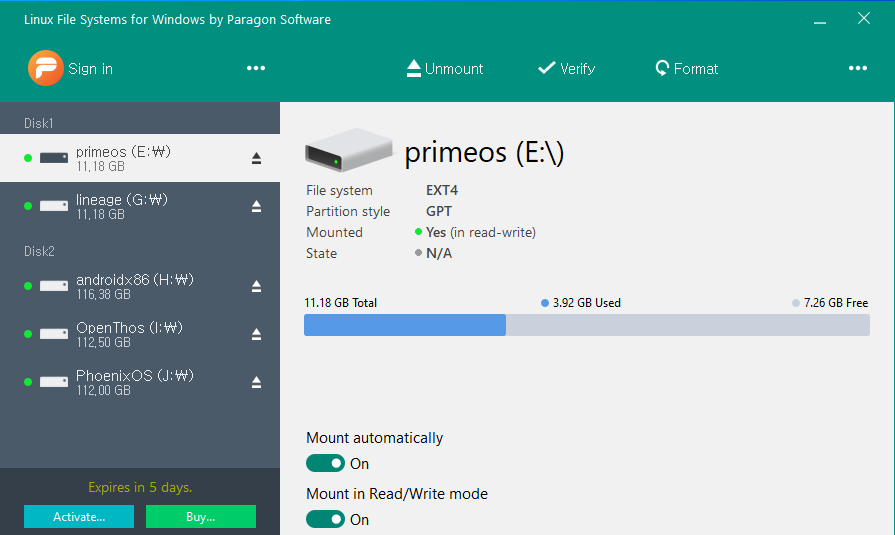
Task: Click the Expires in 5 days notice
Action: (140, 487)
